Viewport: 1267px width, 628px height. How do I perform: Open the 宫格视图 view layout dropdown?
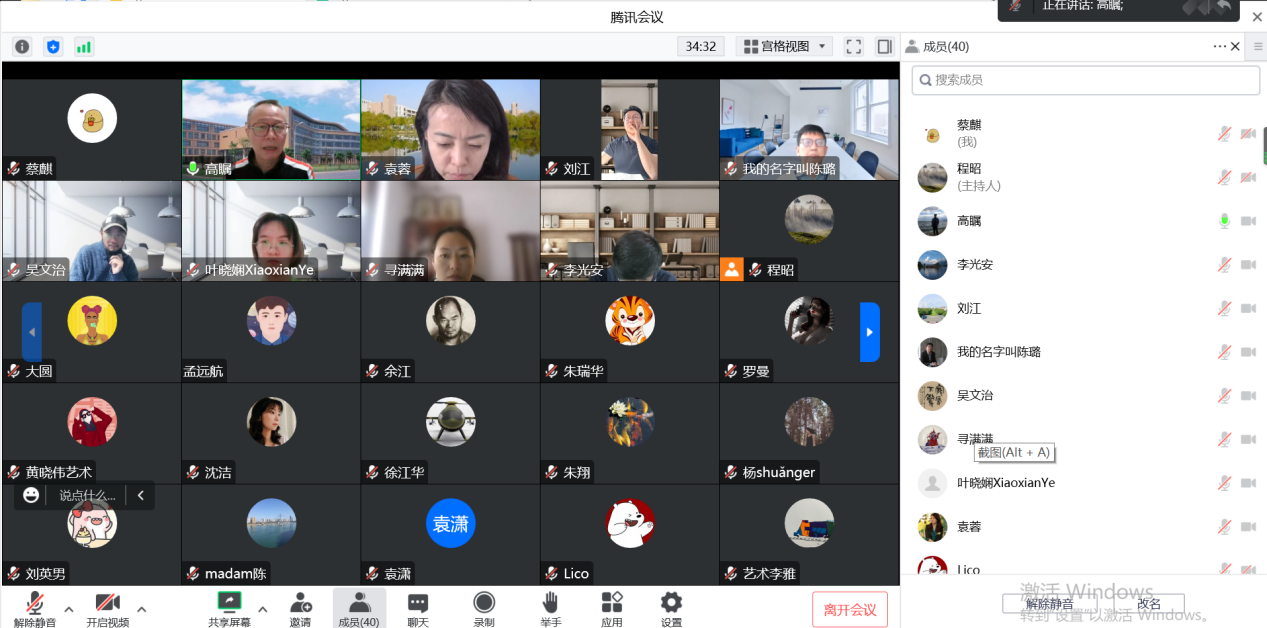point(784,47)
